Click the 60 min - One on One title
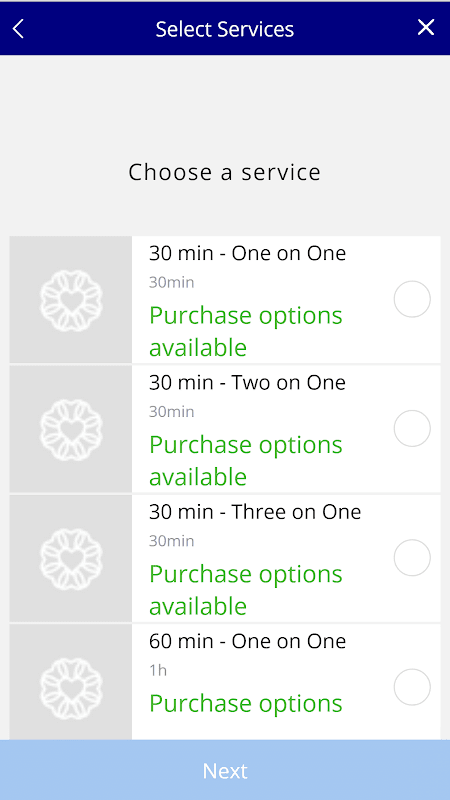 pyautogui.click(x=247, y=641)
